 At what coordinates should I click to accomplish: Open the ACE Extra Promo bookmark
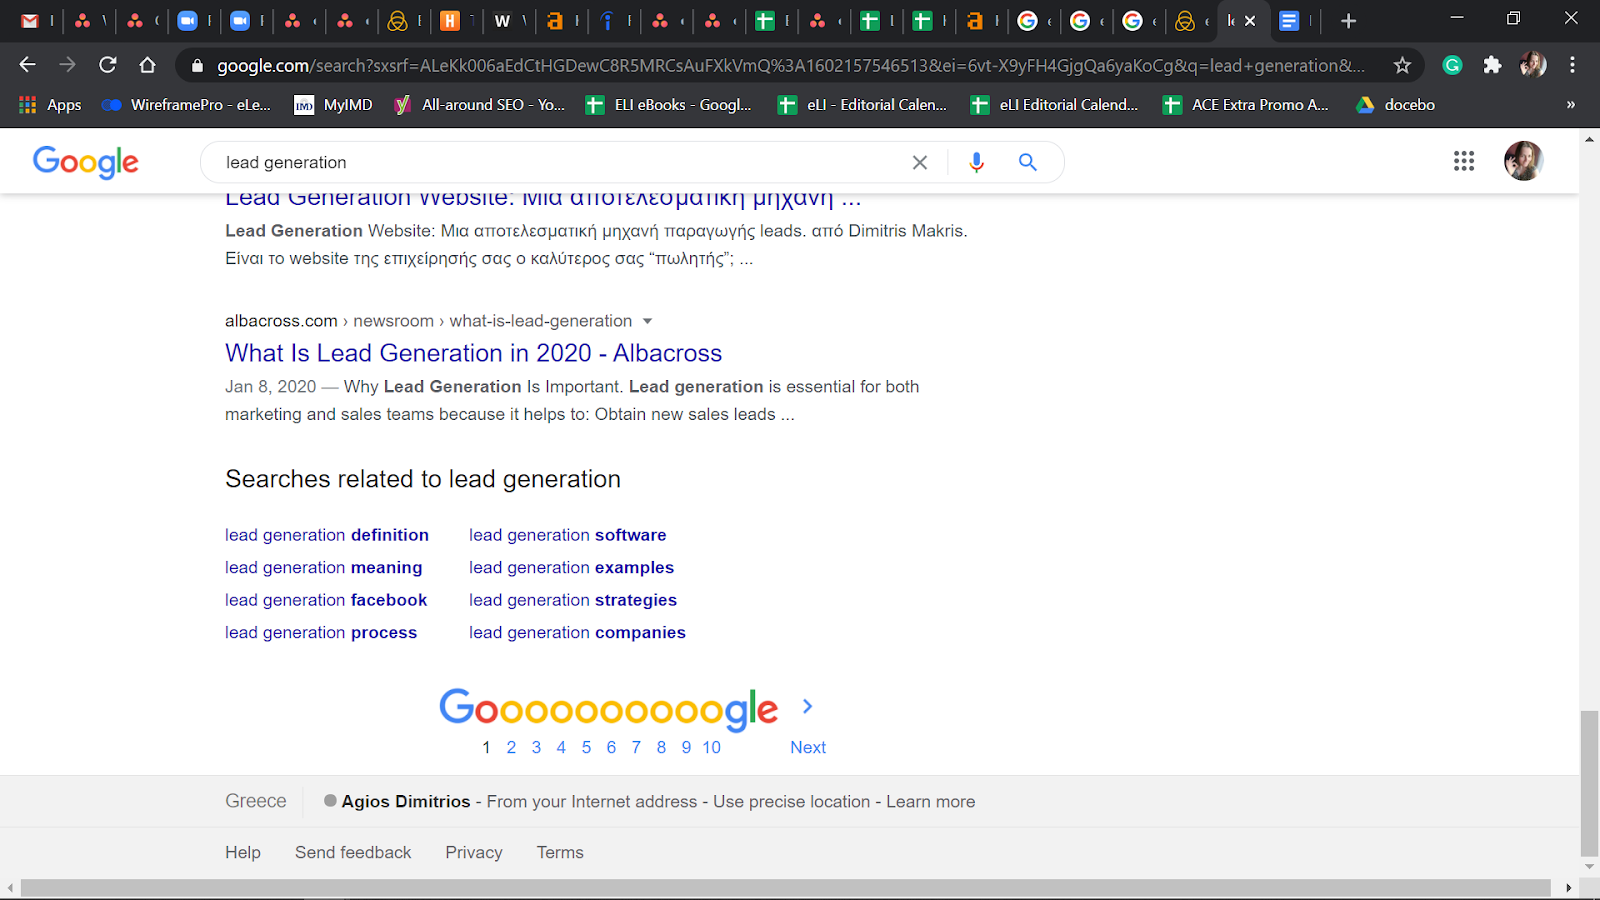(x=1246, y=105)
